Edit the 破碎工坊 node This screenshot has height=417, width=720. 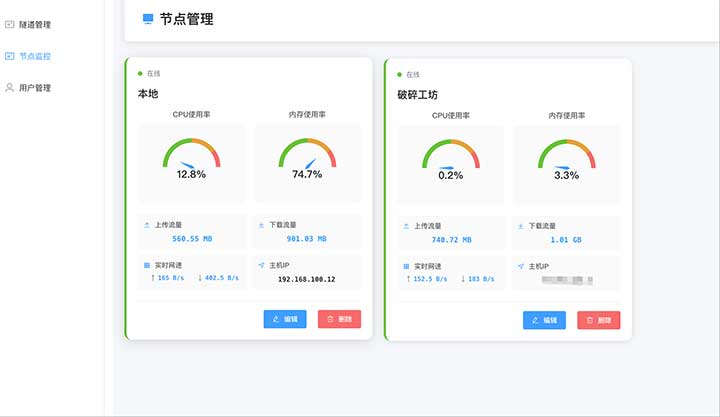point(544,320)
